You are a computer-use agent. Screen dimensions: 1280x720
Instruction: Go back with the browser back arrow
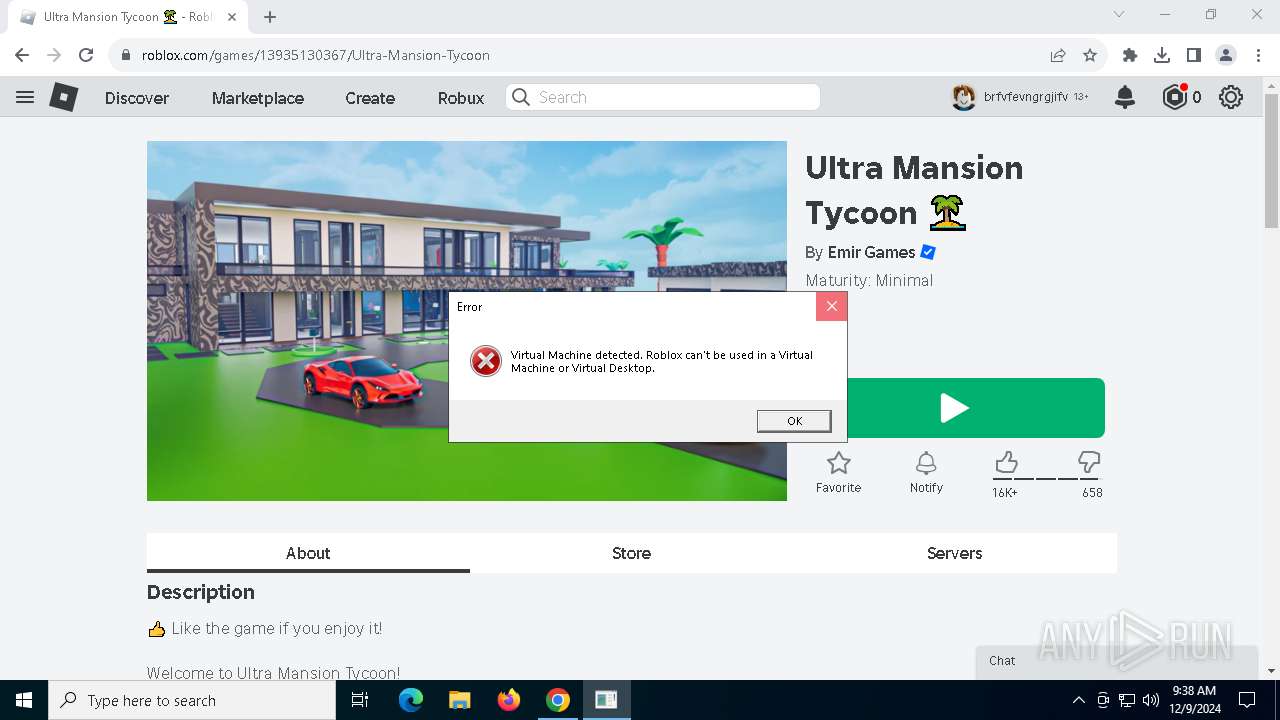click(x=22, y=55)
